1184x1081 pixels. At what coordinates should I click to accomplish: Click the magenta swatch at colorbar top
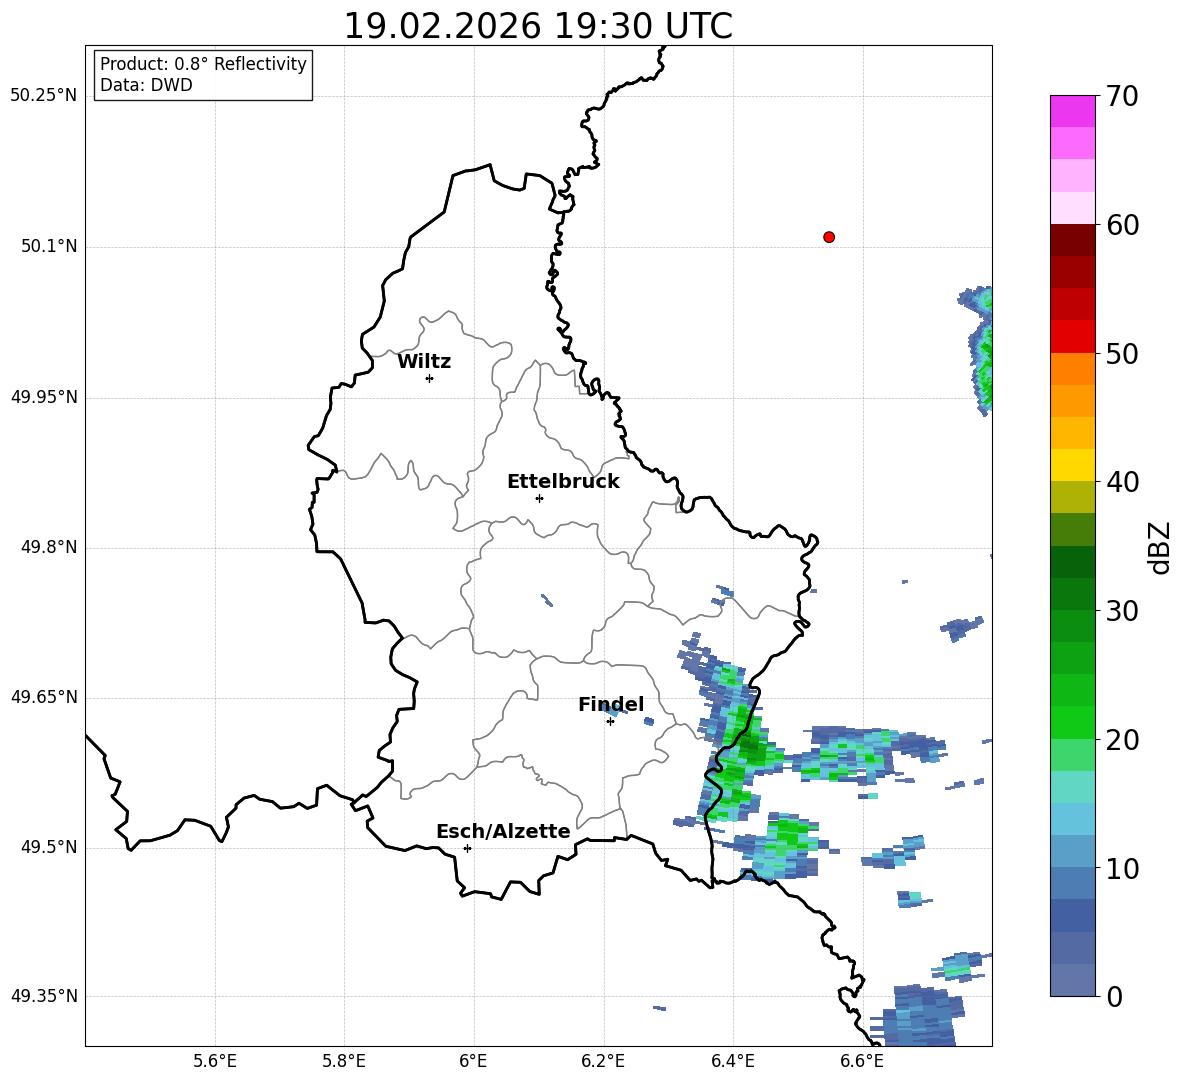click(x=1072, y=111)
